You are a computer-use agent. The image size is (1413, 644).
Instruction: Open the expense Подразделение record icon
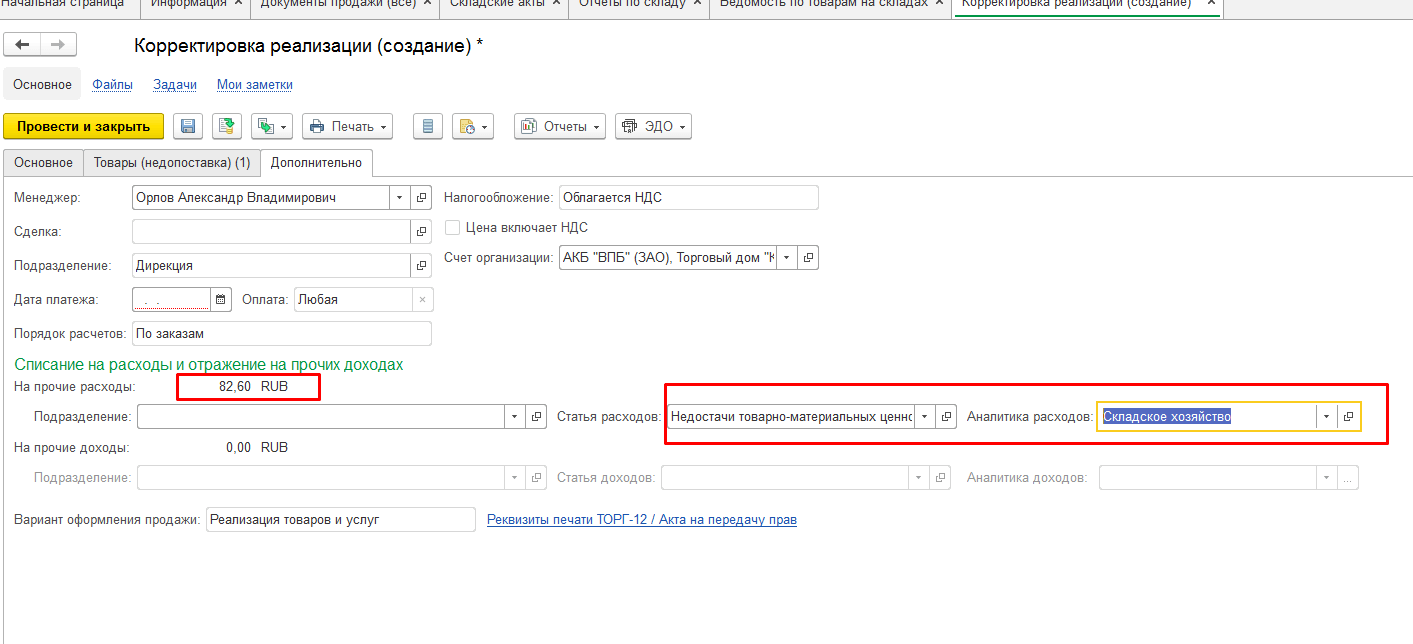(537, 416)
